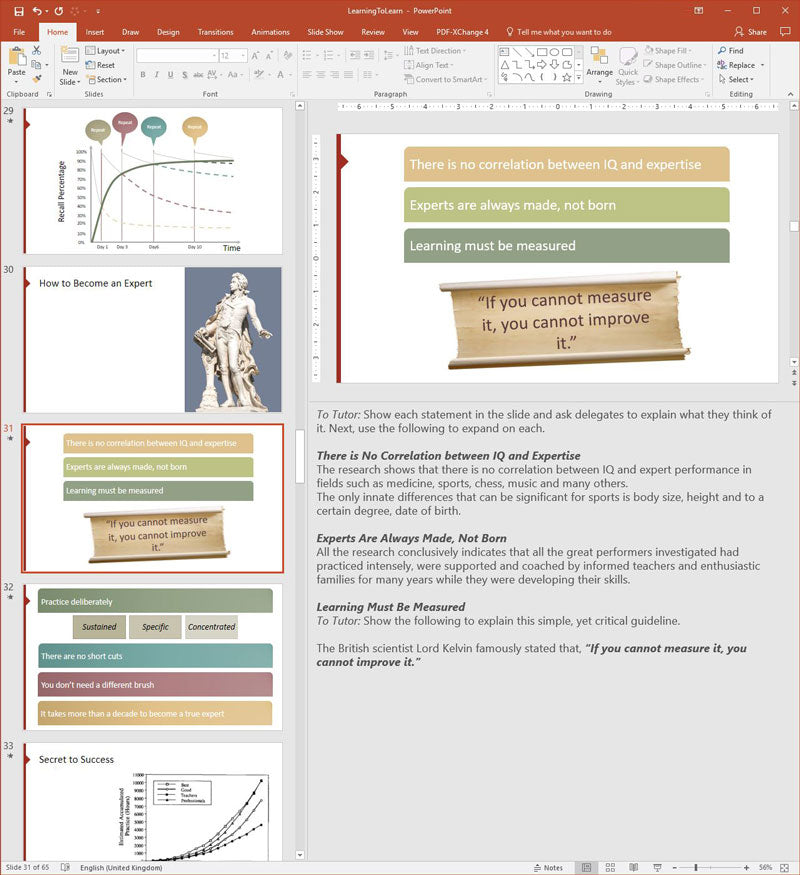Viewport: 800px width, 875px height.
Task: Toggle right text alignment
Action: (x=334, y=74)
